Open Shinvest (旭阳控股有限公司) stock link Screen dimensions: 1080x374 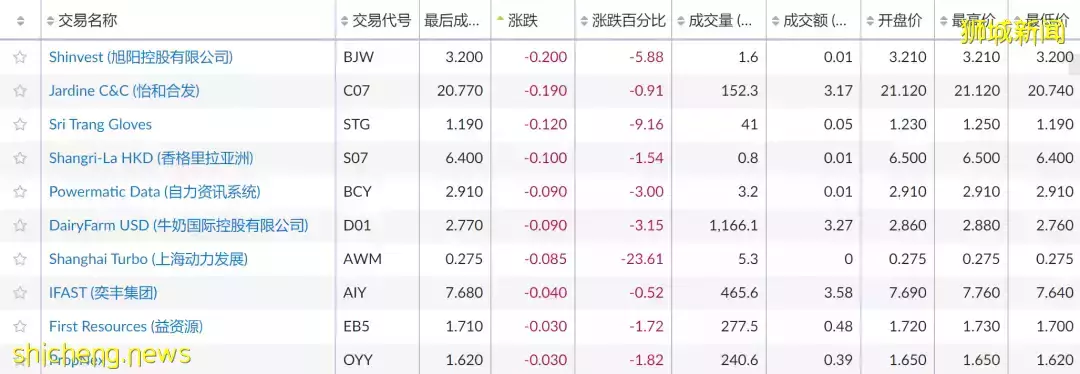141,57
